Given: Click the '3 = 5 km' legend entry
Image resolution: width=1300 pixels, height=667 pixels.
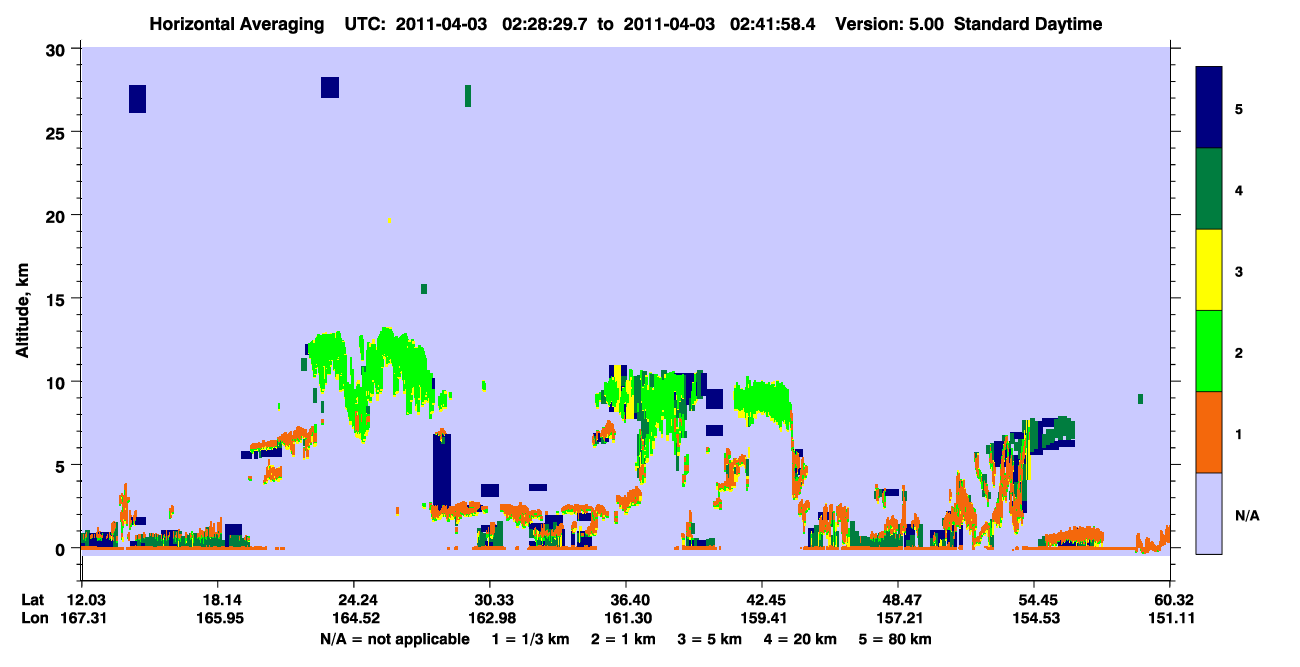Looking at the screenshot, I should [710, 639].
